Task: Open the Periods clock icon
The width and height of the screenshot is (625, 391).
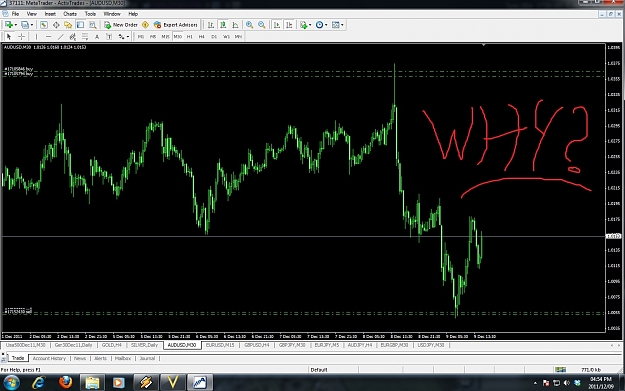Action: click(x=319, y=25)
